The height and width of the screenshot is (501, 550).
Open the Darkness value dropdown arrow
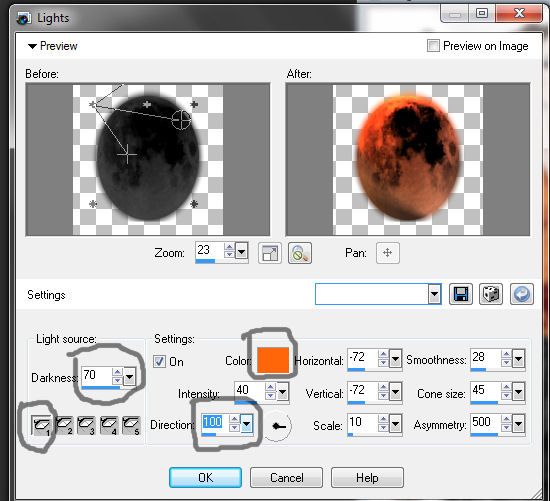point(129,377)
